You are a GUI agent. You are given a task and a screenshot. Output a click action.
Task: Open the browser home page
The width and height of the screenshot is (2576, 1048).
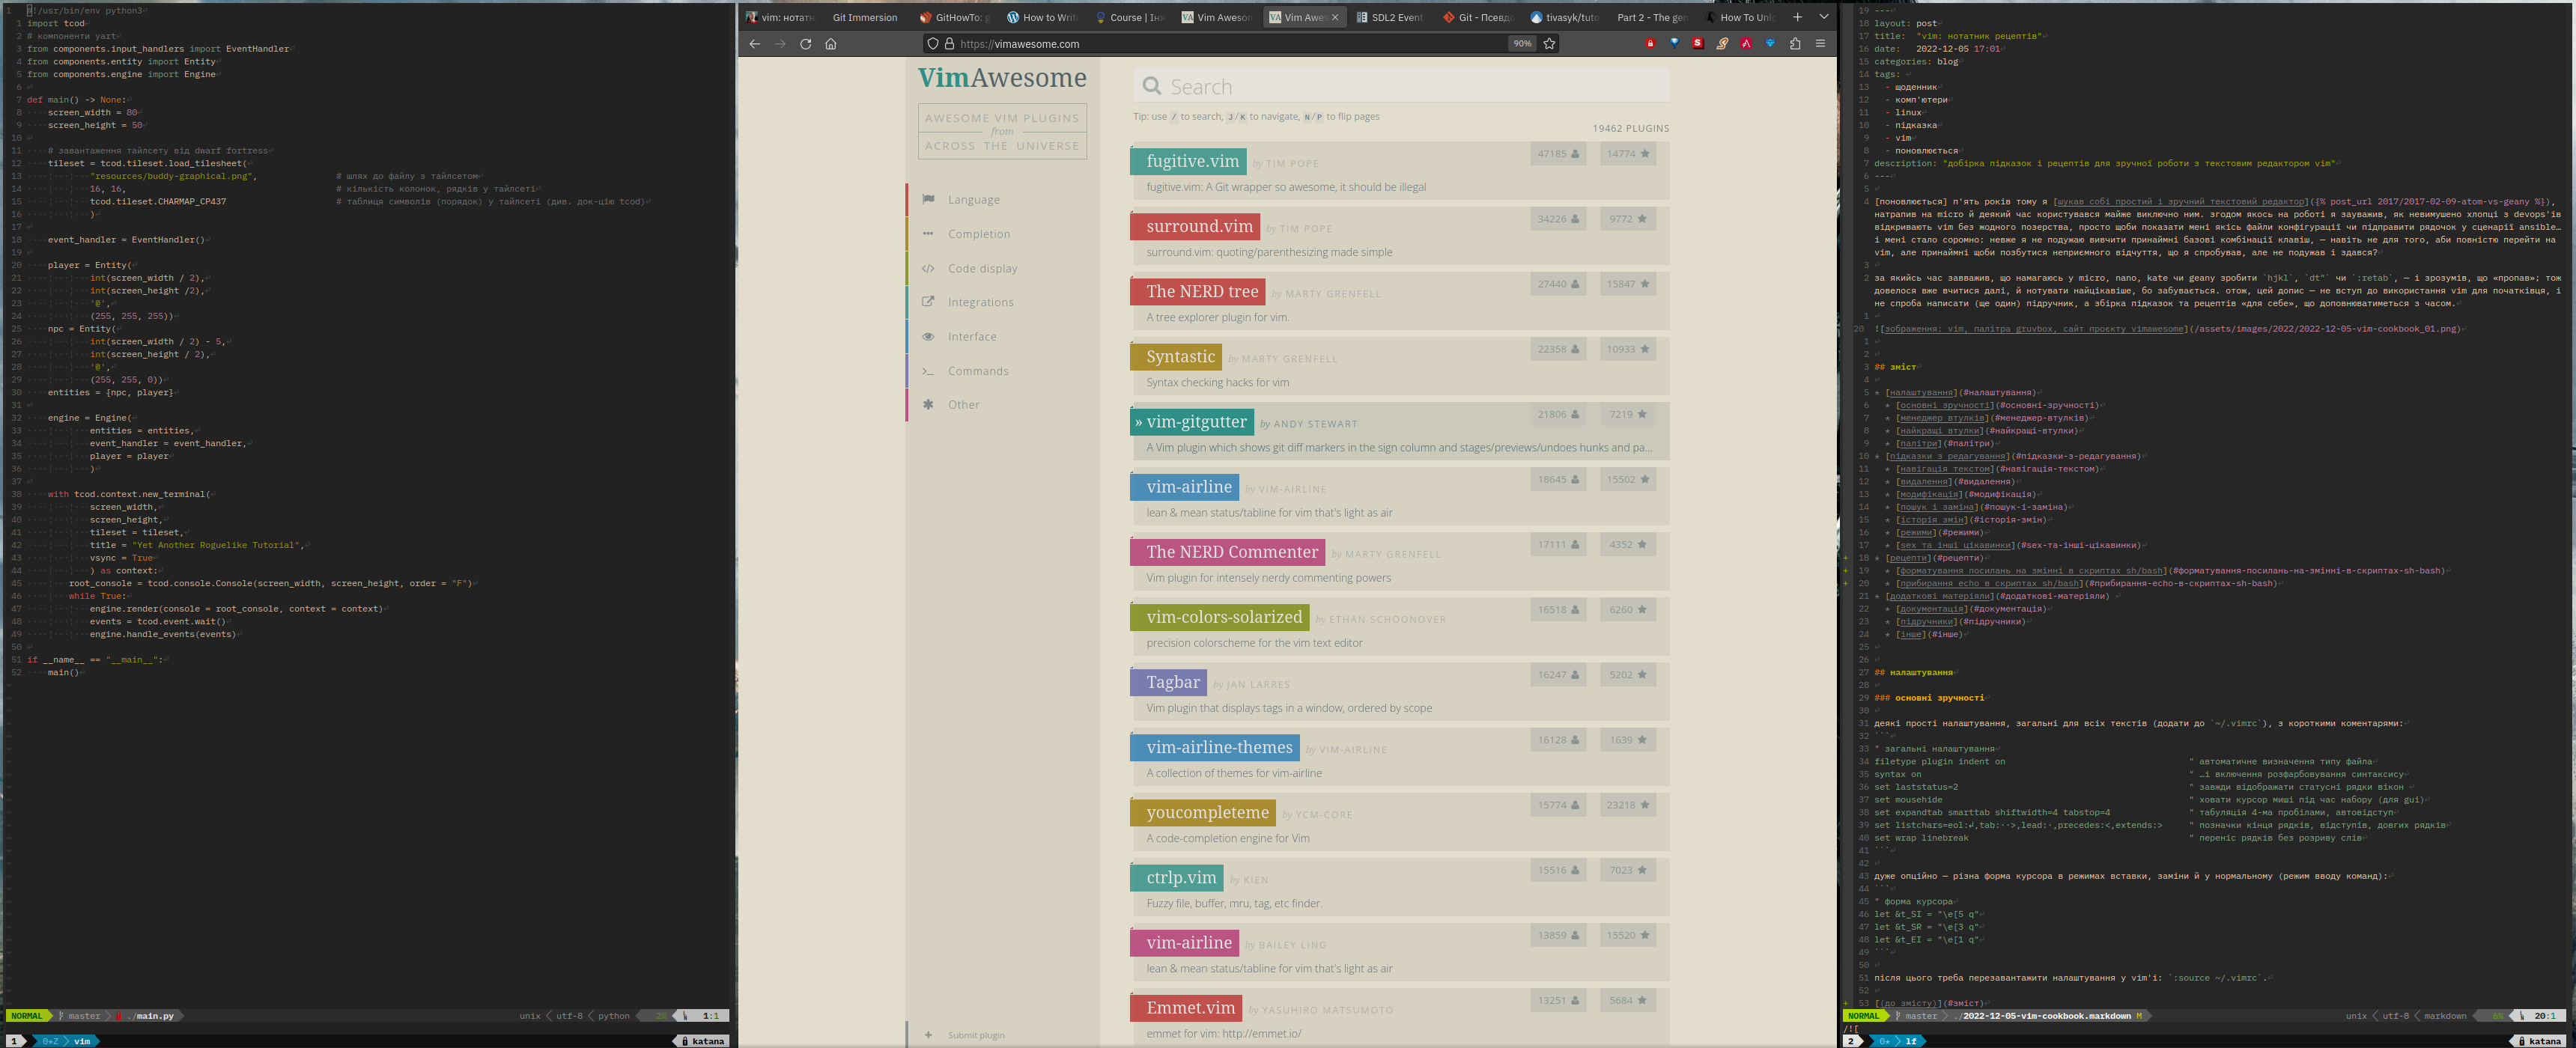click(830, 44)
